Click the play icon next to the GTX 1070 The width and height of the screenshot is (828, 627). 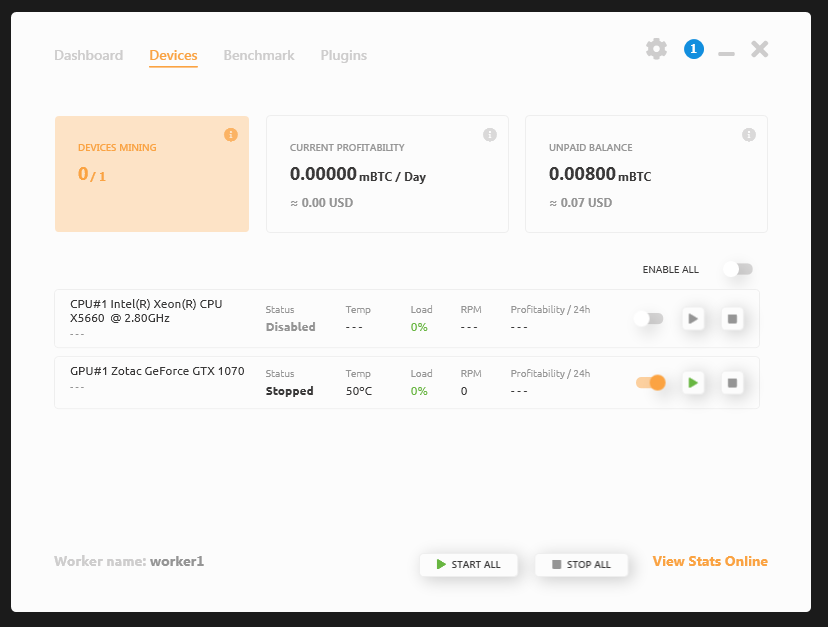[693, 382]
